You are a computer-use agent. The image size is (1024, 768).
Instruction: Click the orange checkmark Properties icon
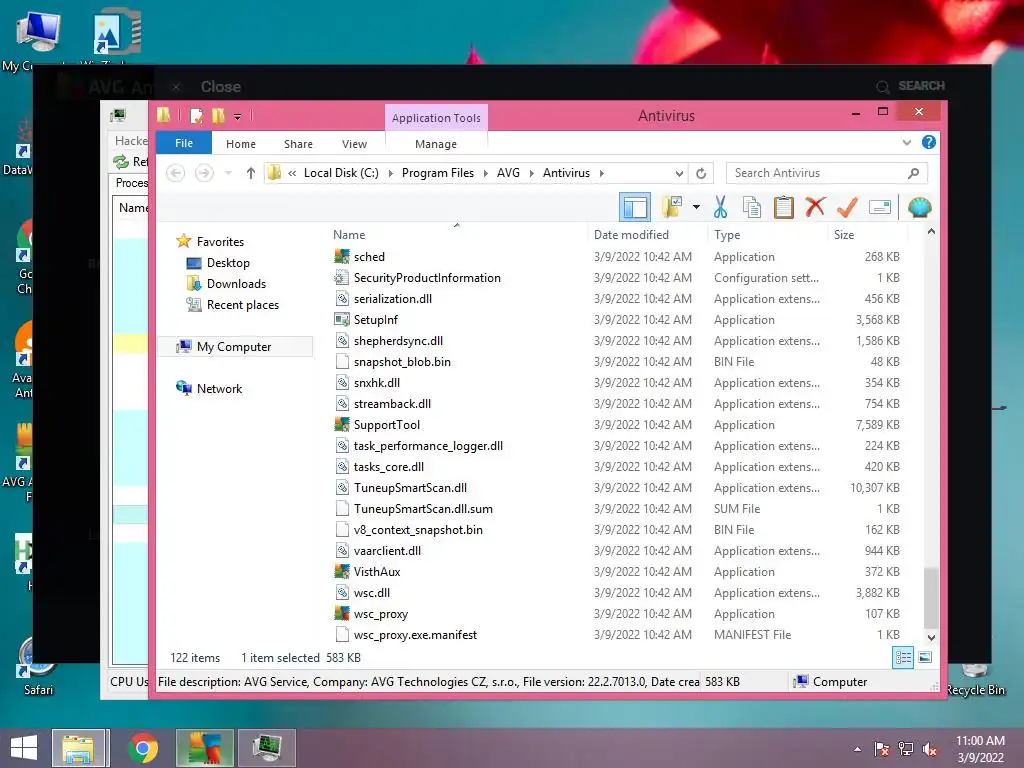(x=847, y=208)
